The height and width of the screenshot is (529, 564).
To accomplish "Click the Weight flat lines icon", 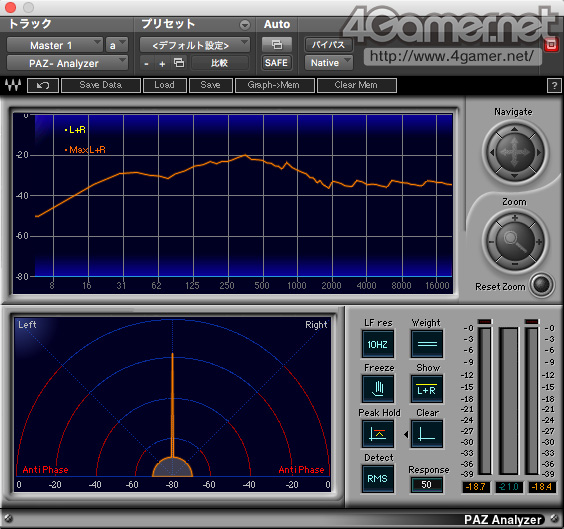I will 427,344.
